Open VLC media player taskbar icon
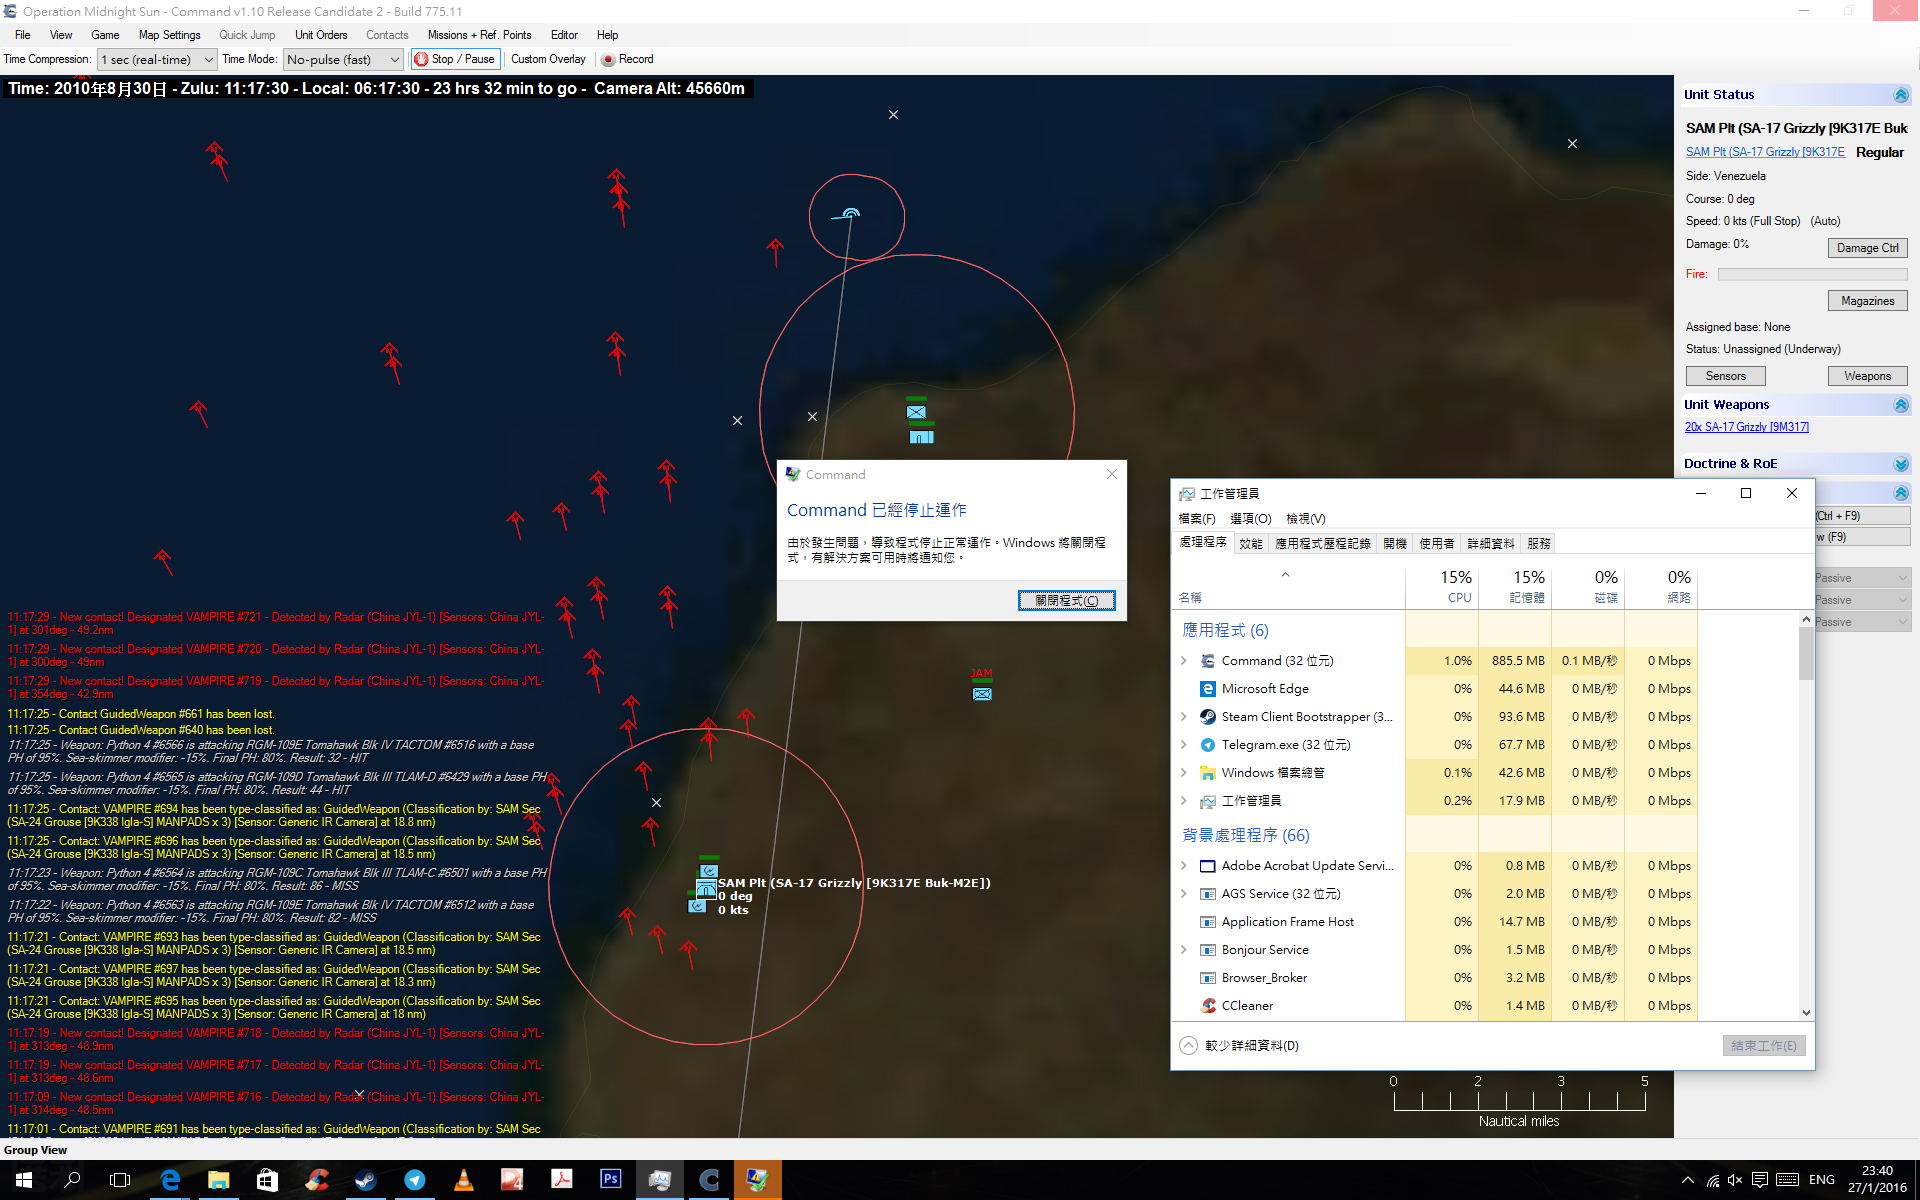This screenshot has height=1200, width=1920. pos(463,1180)
